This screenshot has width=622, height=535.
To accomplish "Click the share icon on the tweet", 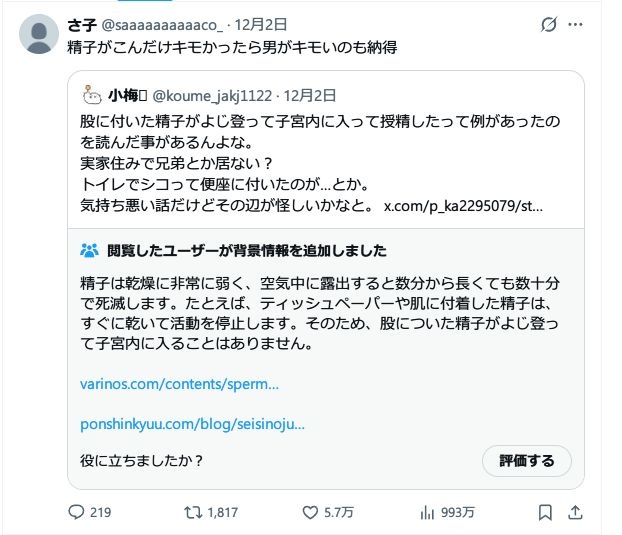I will (575, 512).
